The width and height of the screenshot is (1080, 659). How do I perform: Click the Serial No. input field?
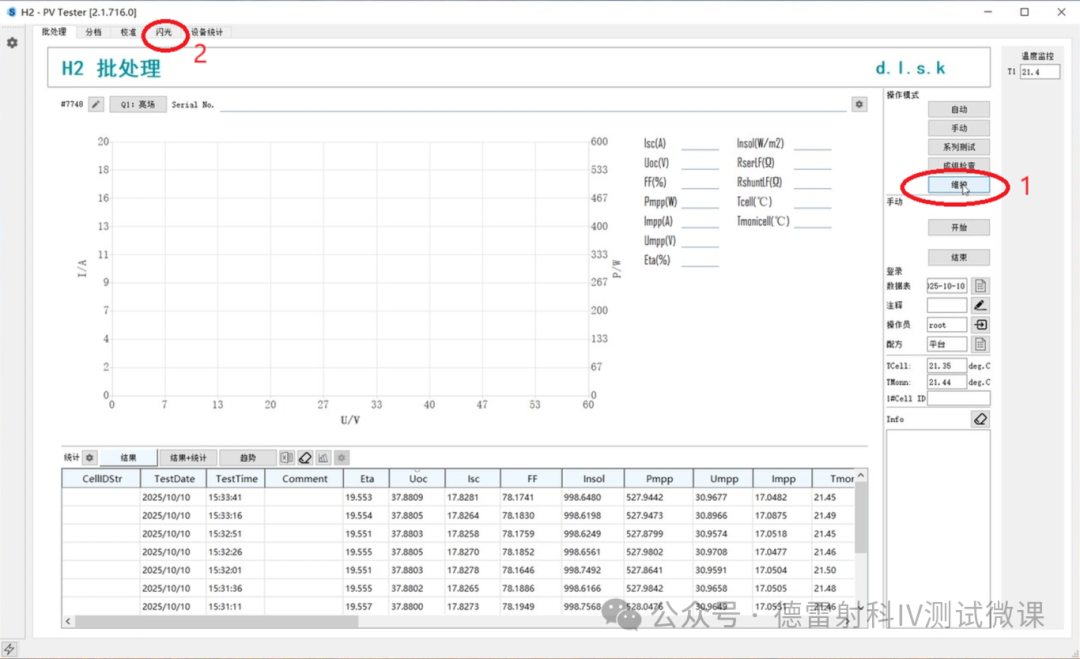point(530,104)
